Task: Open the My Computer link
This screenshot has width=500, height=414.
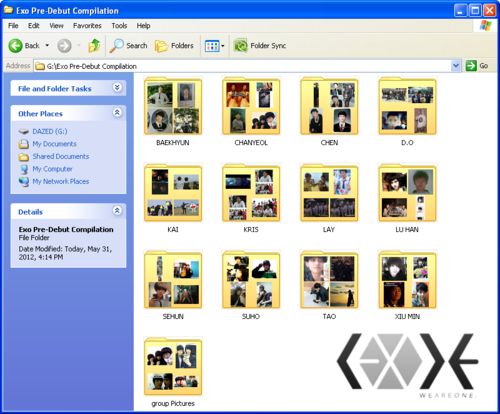Action: tap(52, 169)
